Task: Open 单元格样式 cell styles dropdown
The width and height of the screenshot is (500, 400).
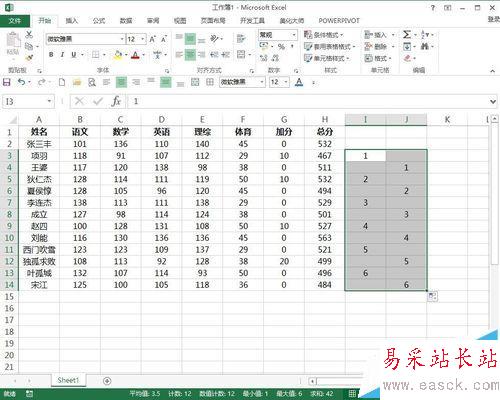Action: (x=327, y=58)
